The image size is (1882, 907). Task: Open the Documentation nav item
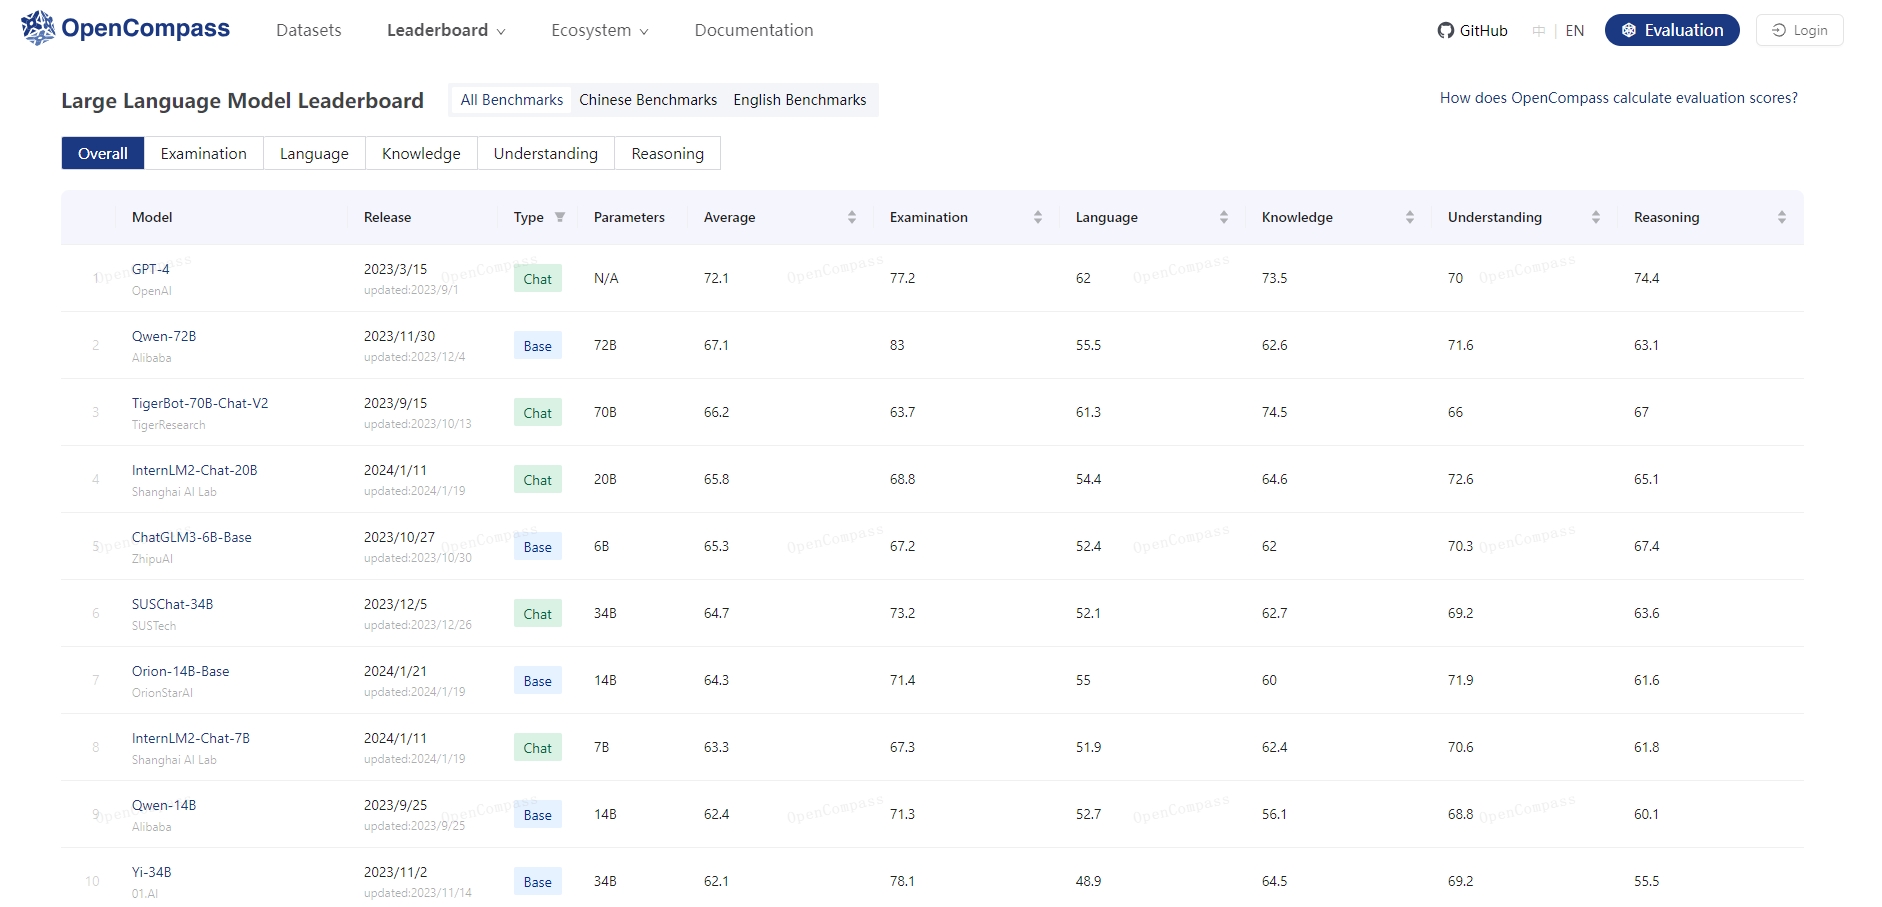pyautogui.click(x=754, y=30)
